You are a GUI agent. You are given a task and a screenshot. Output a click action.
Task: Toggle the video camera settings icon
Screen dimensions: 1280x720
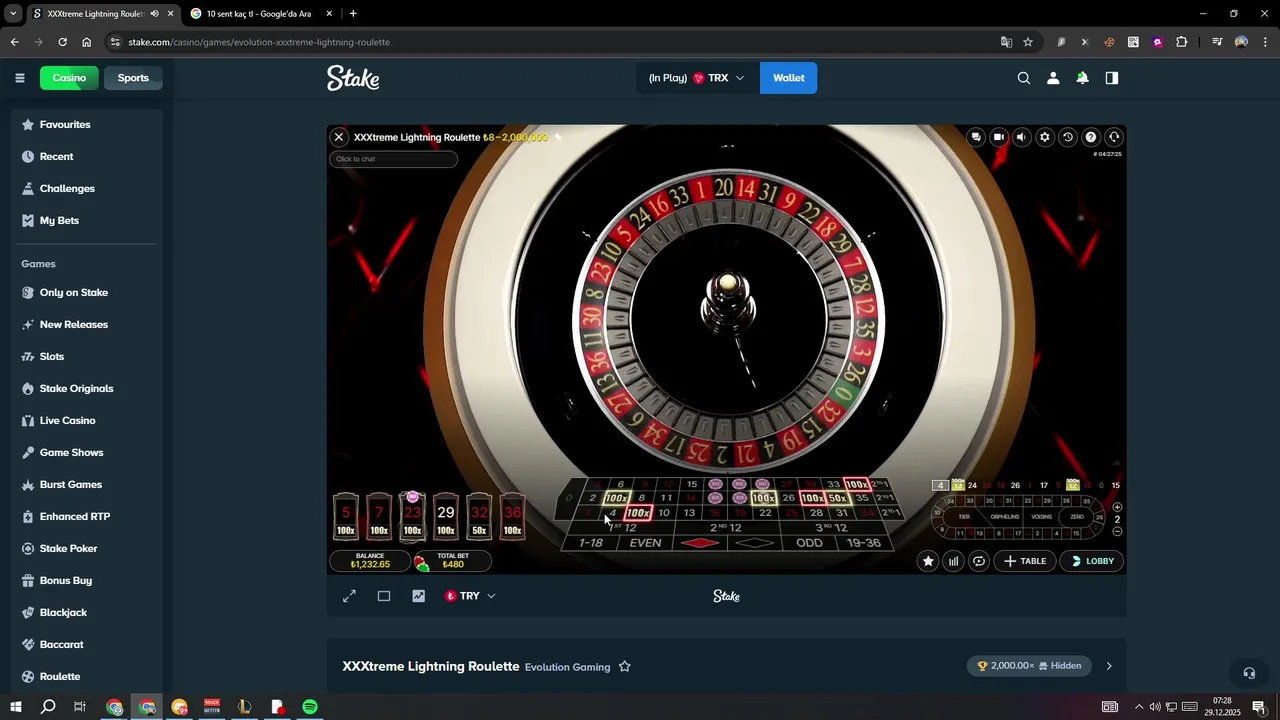point(999,137)
